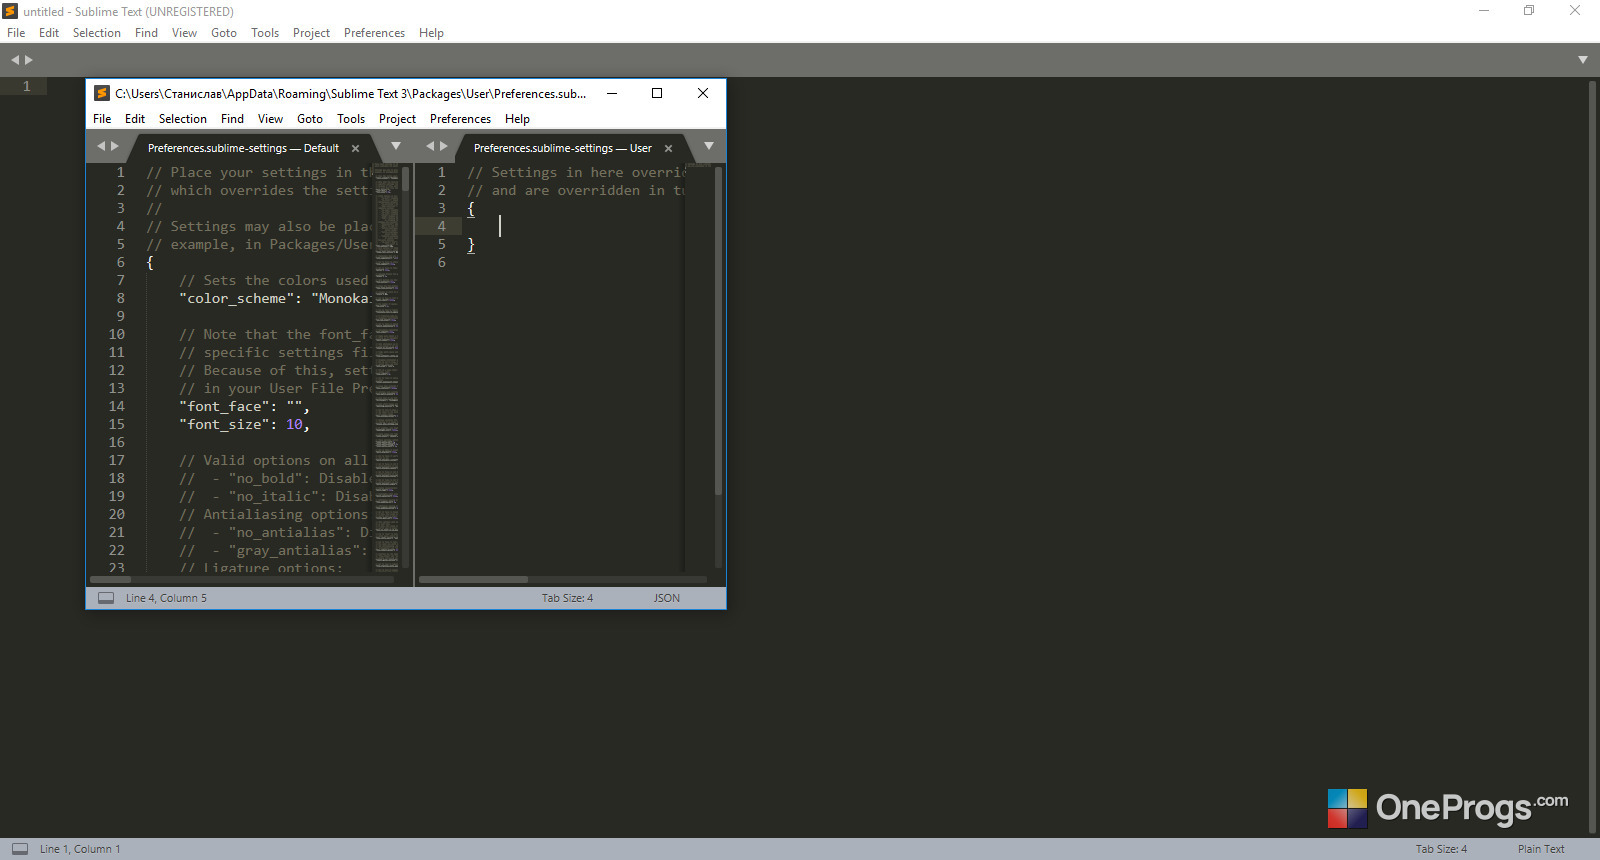This screenshot has height=860, width=1600.
Task: Click 'Line 4, Column 5' status text
Action: pyautogui.click(x=166, y=598)
